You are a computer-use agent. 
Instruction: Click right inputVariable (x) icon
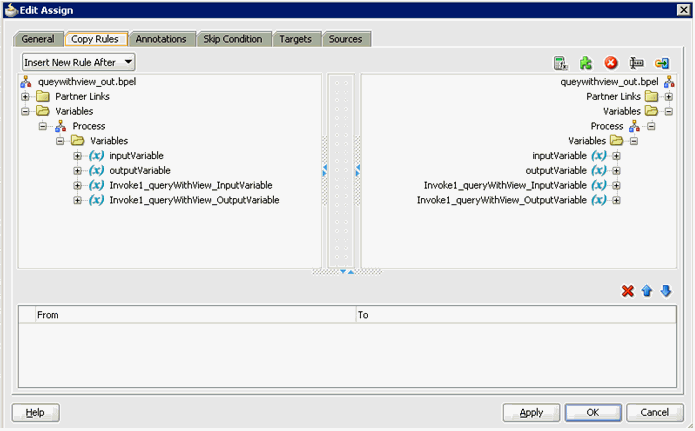coord(599,156)
